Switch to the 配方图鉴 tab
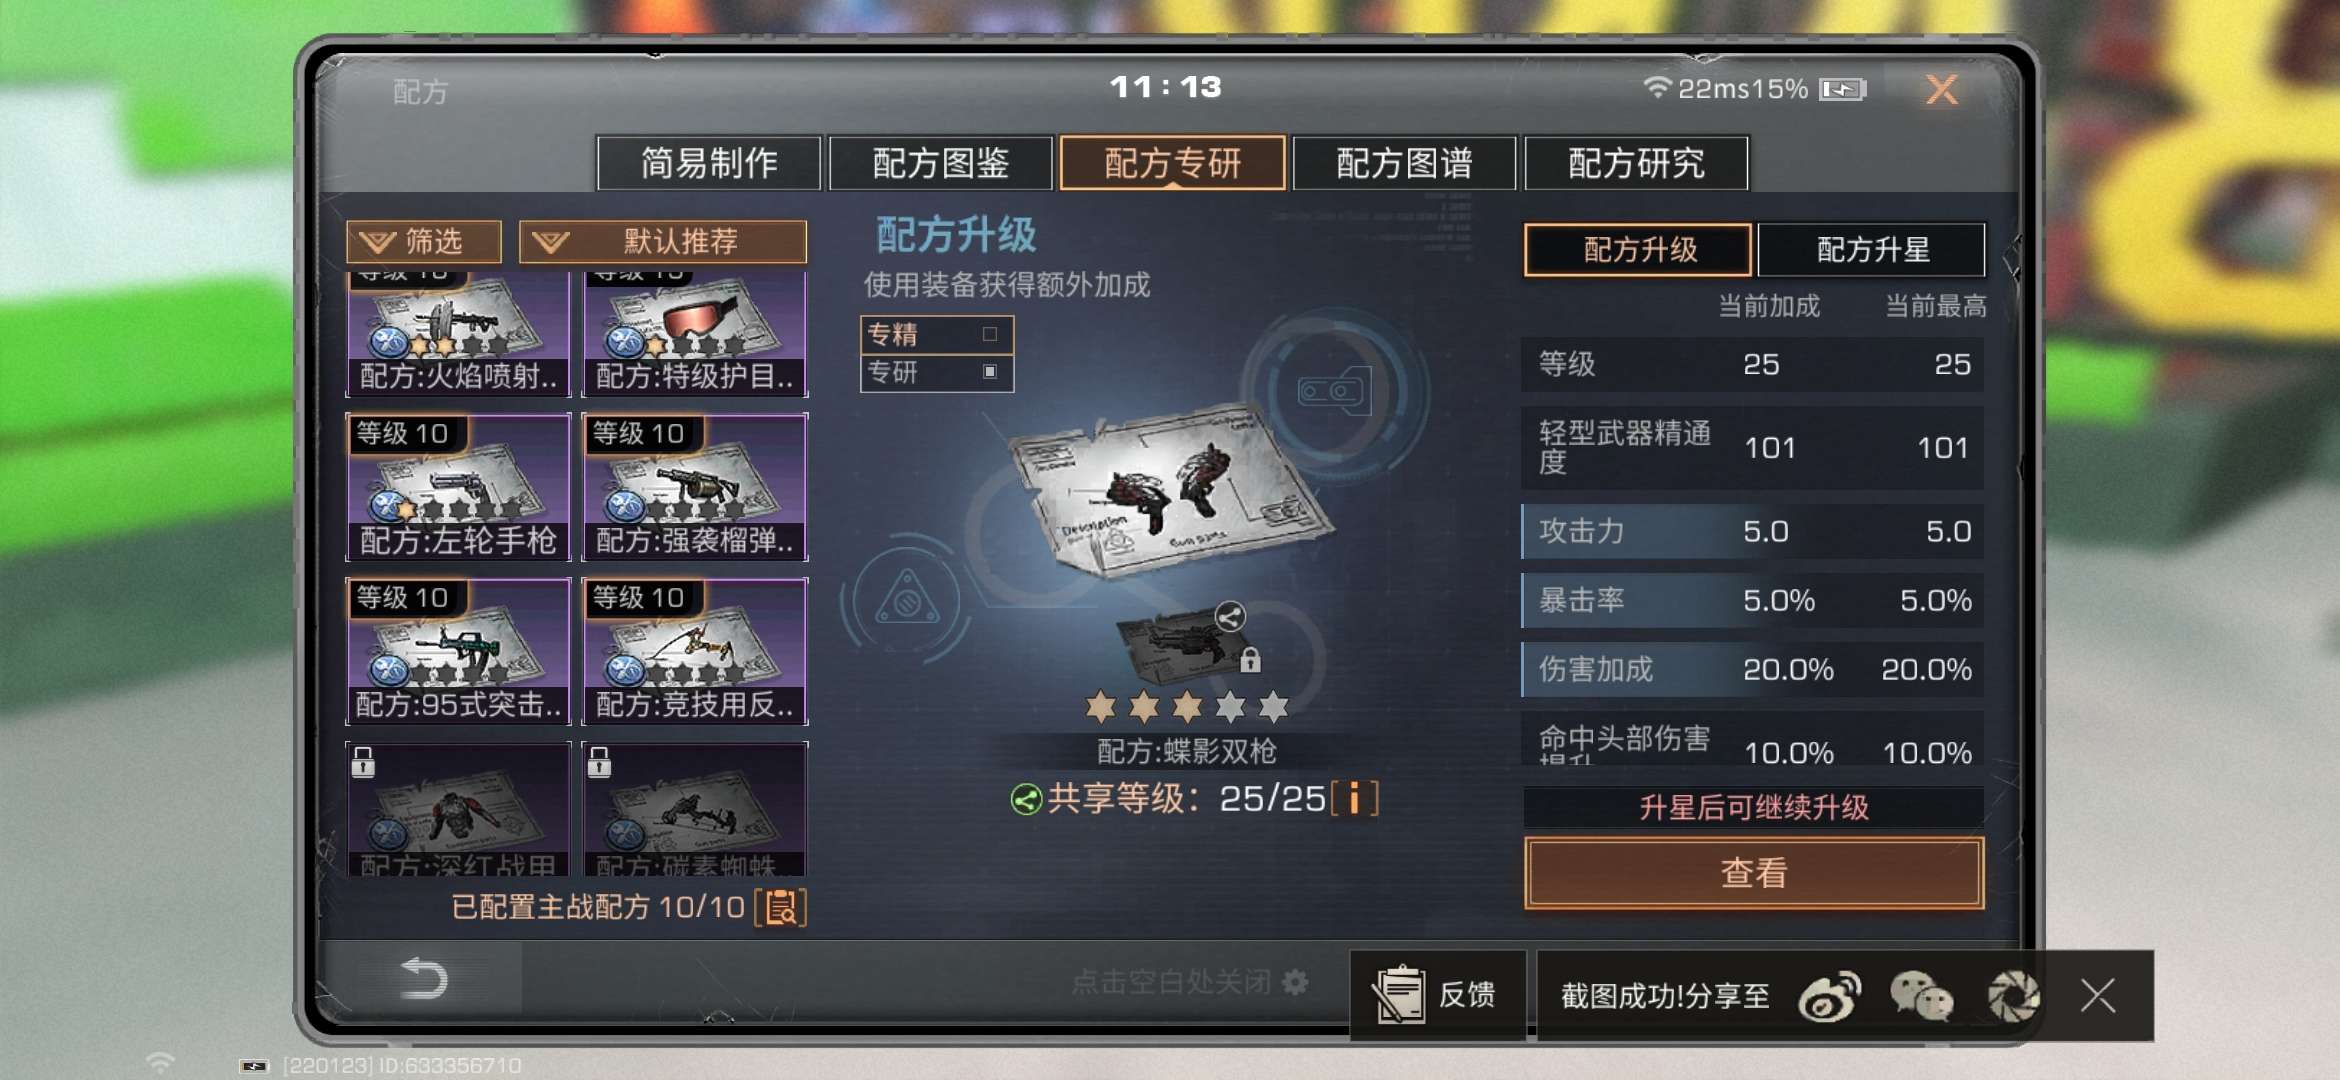This screenshot has width=2340, height=1080. coord(940,163)
